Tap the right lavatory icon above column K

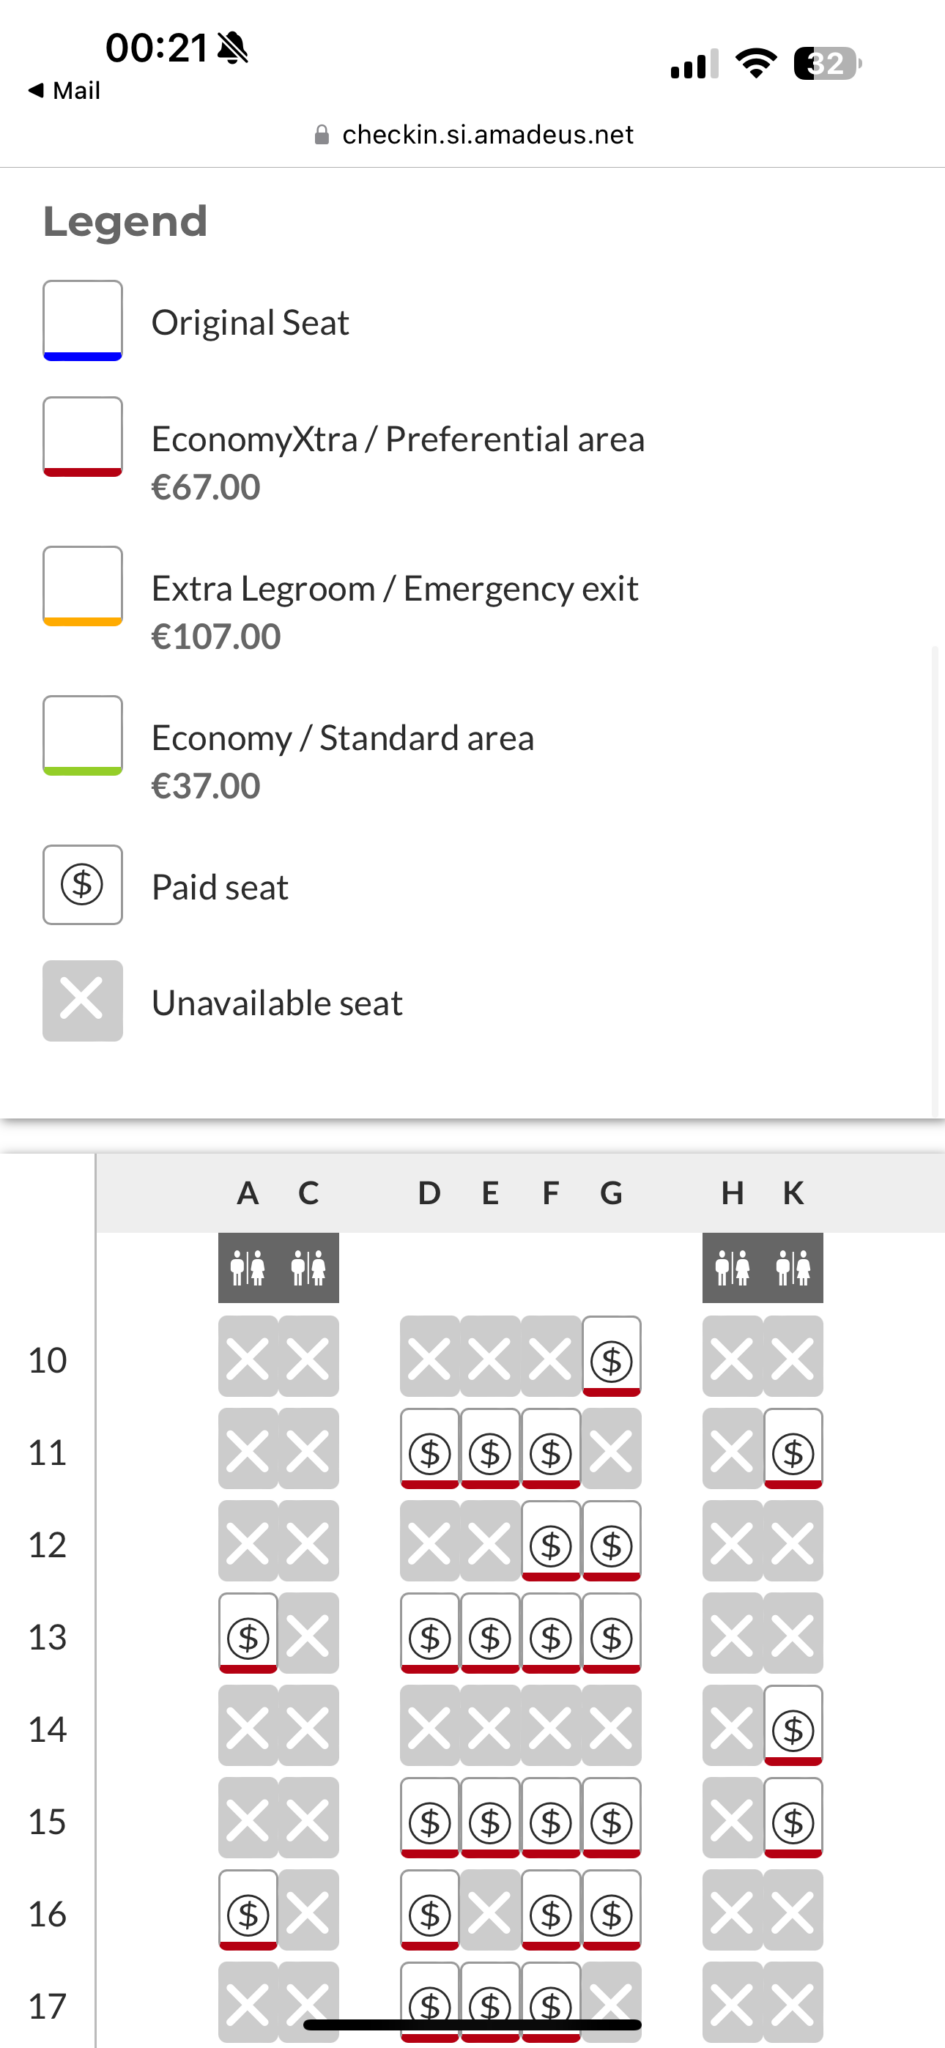coord(793,1268)
